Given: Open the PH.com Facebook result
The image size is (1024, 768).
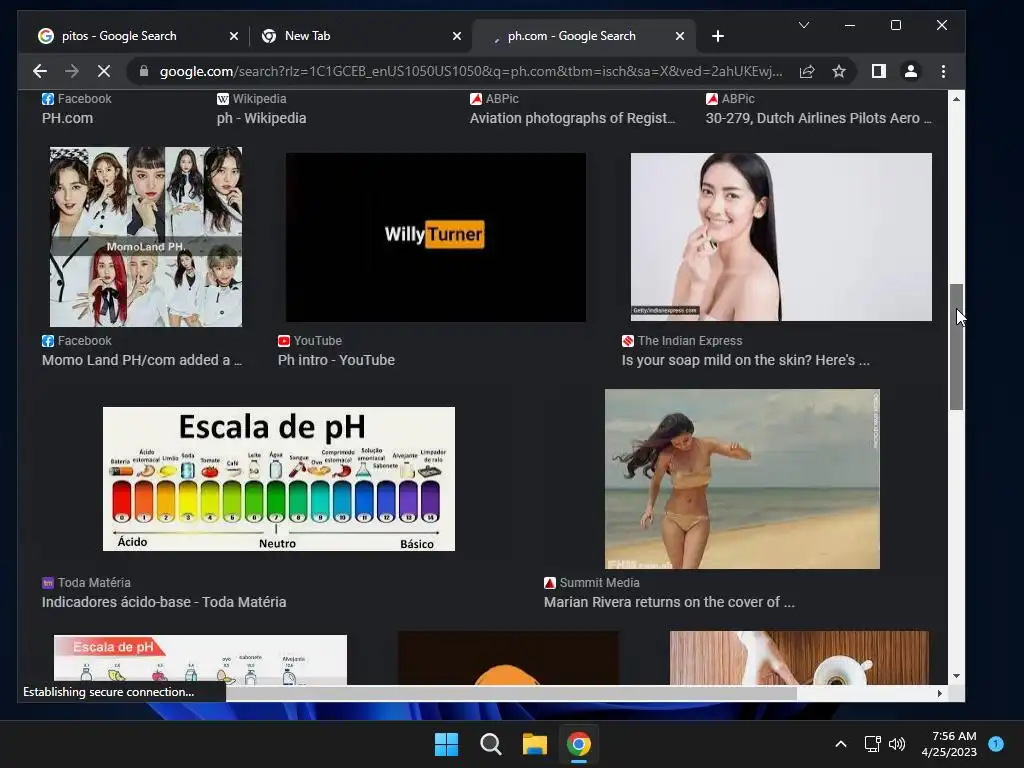Looking at the screenshot, I should 67,118.
